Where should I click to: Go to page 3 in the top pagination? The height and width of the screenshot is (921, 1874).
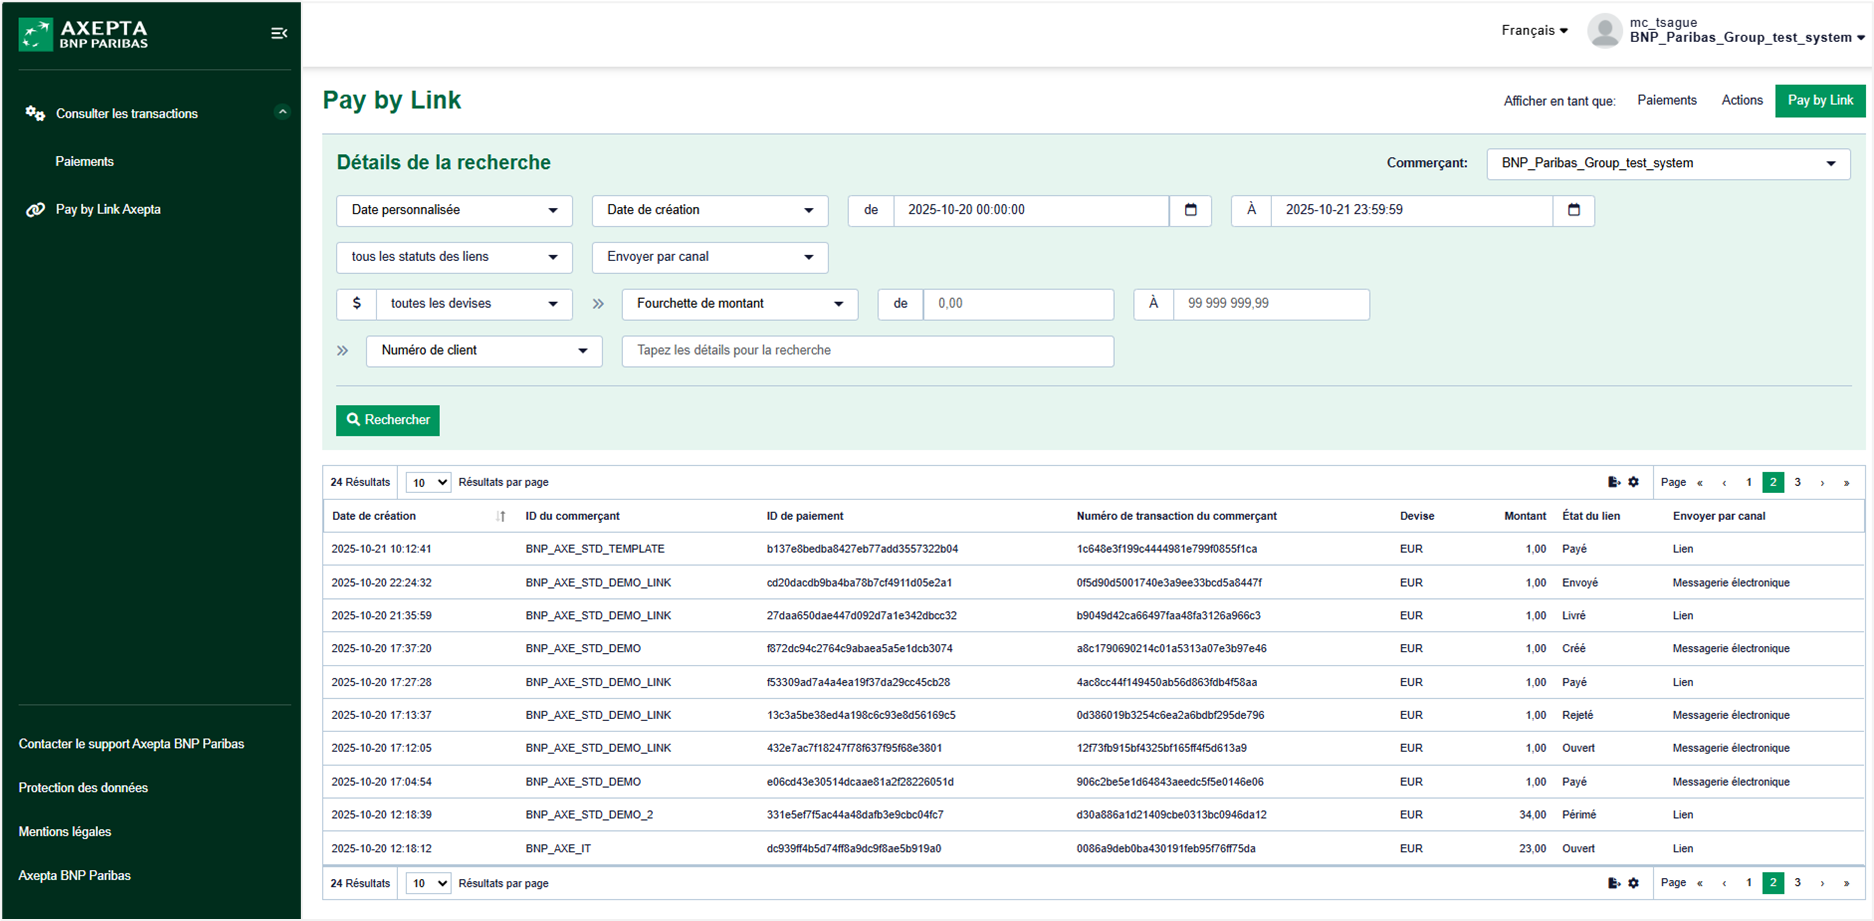(1797, 483)
